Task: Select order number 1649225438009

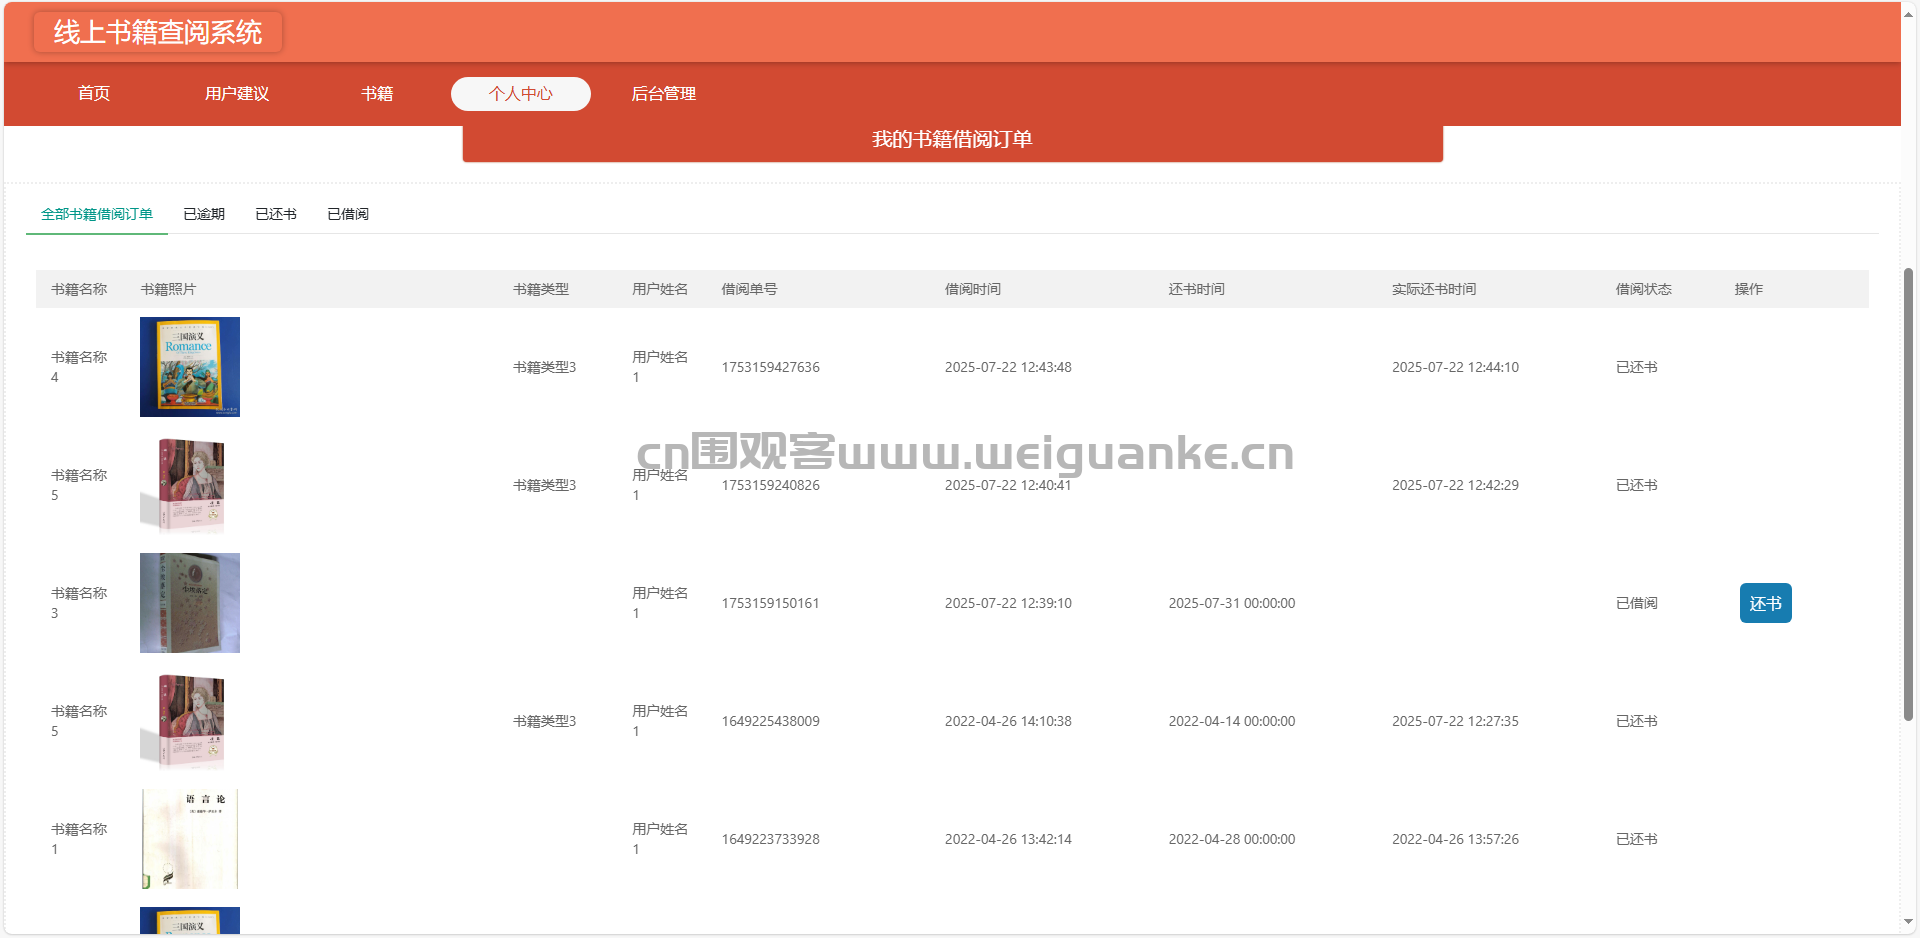Action: (771, 721)
